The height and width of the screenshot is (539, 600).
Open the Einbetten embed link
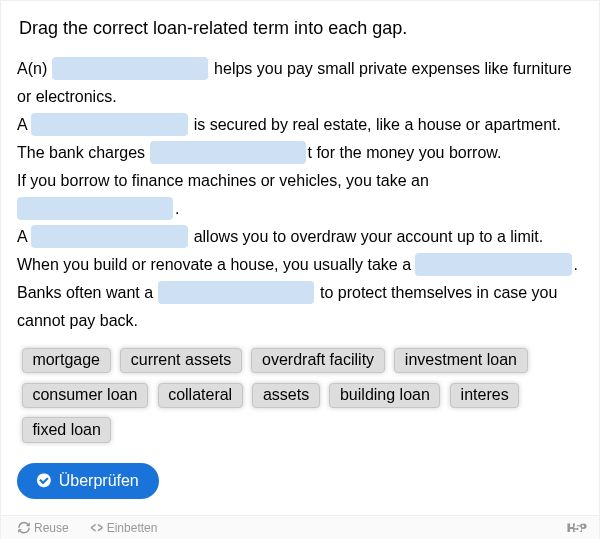coord(124,528)
